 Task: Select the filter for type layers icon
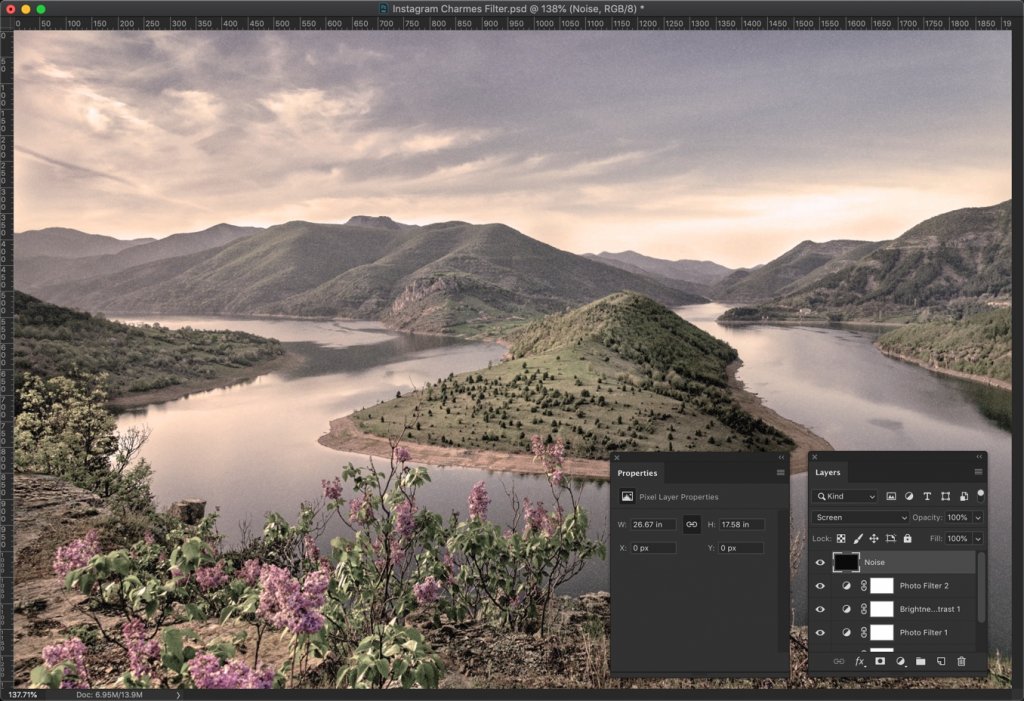[x=927, y=496]
